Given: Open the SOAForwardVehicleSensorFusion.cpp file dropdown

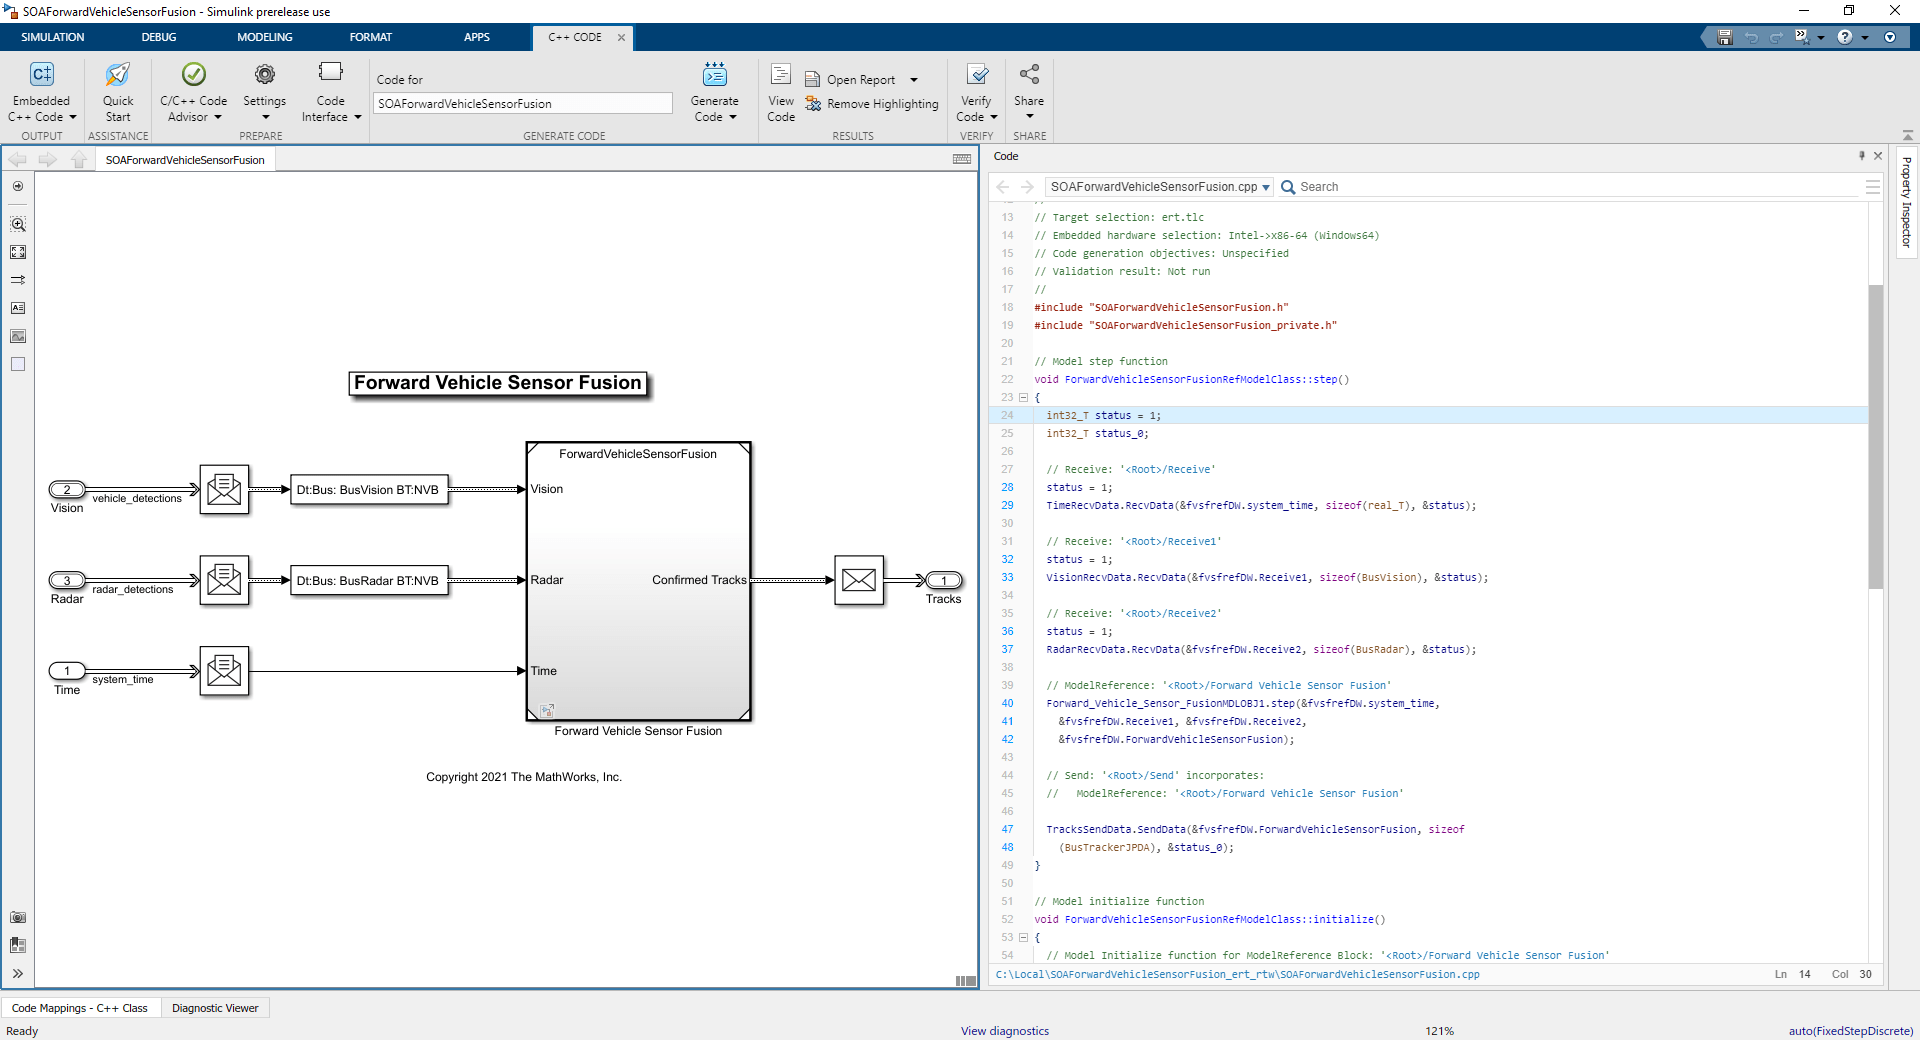Looking at the screenshot, I should [1265, 187].
